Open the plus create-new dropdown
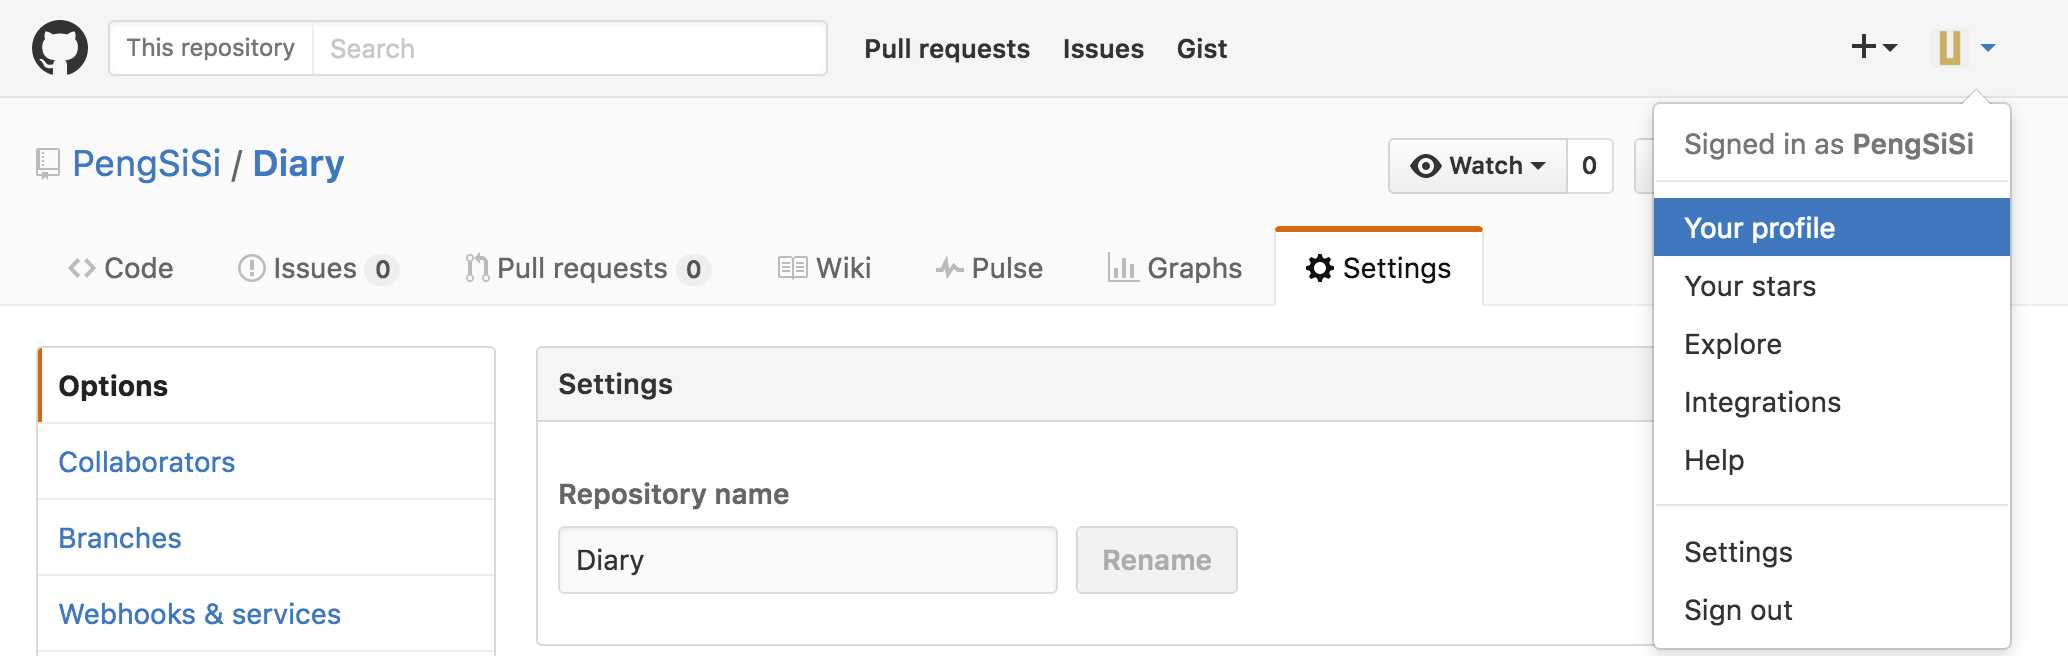Viewport: 2068px width, 656px height. click(x=1874, y=47)
